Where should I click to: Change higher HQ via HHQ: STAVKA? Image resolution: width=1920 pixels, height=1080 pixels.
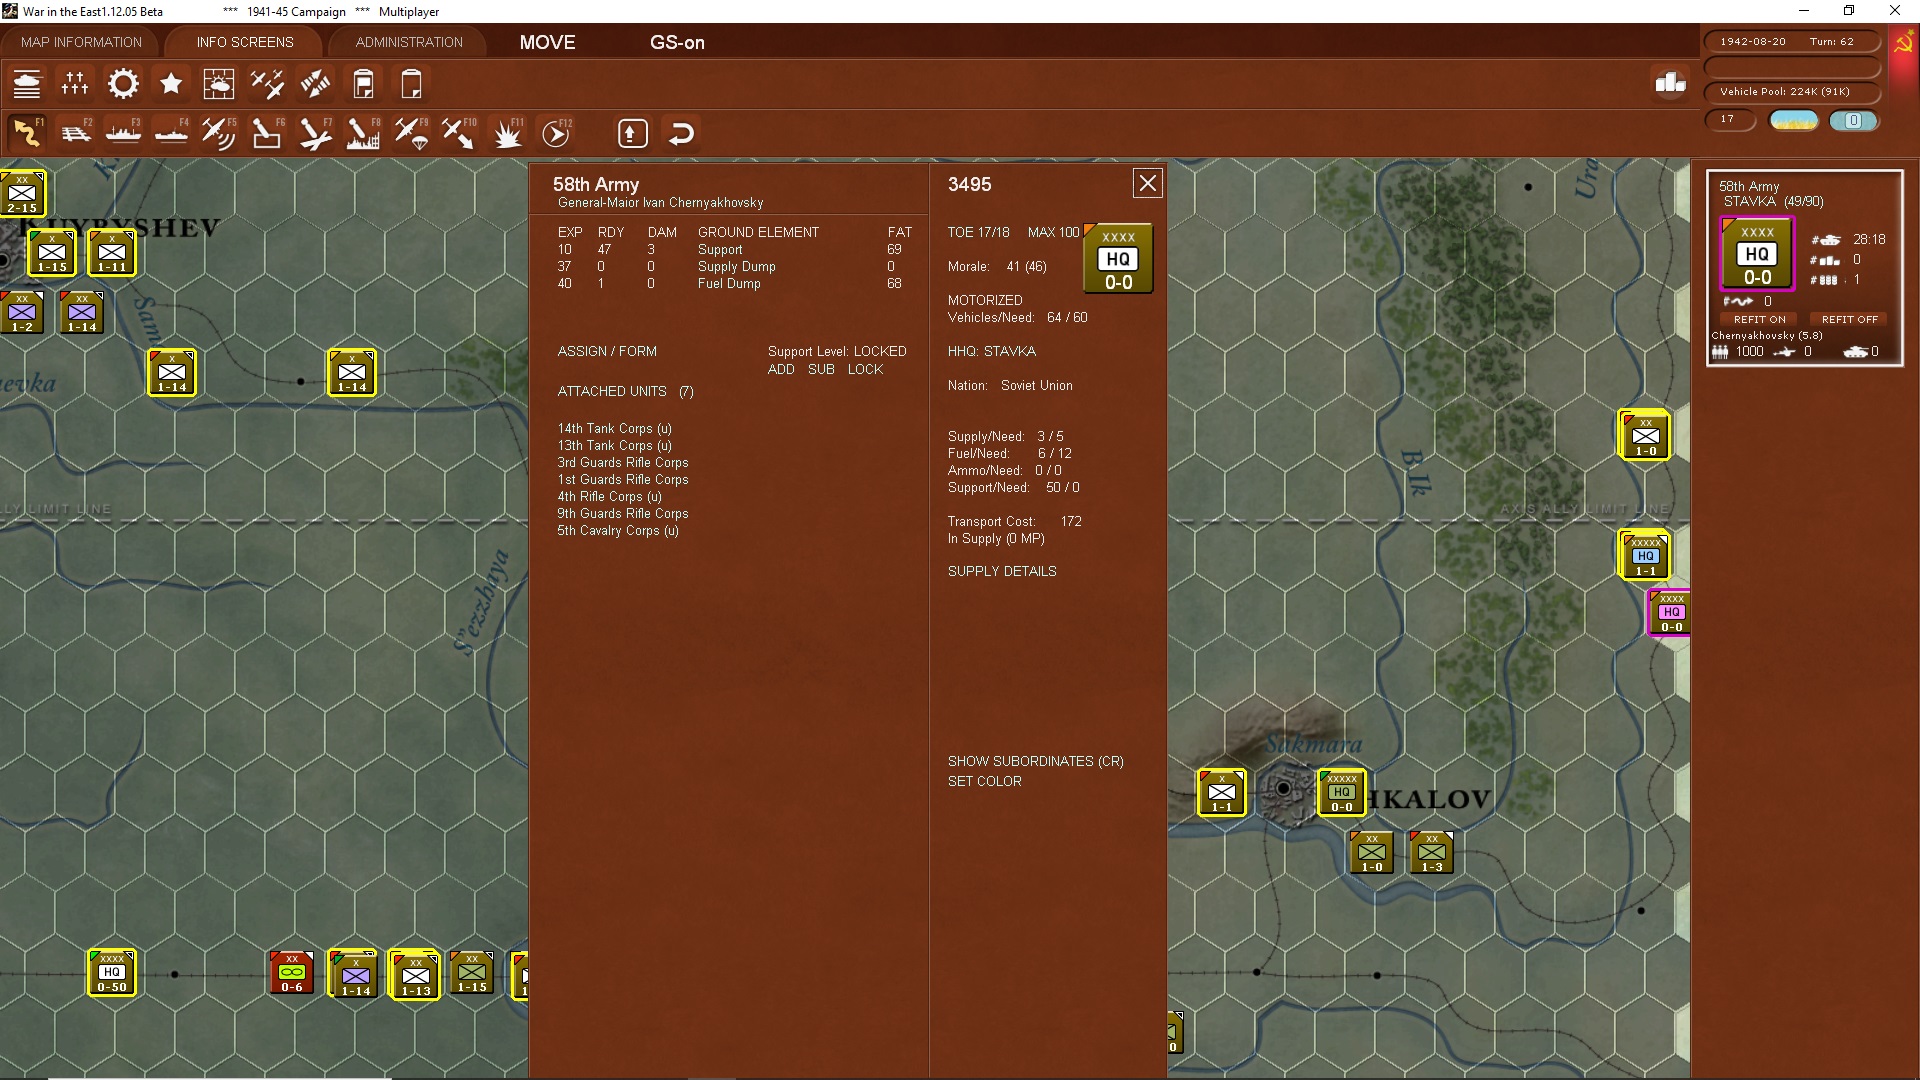991,351
